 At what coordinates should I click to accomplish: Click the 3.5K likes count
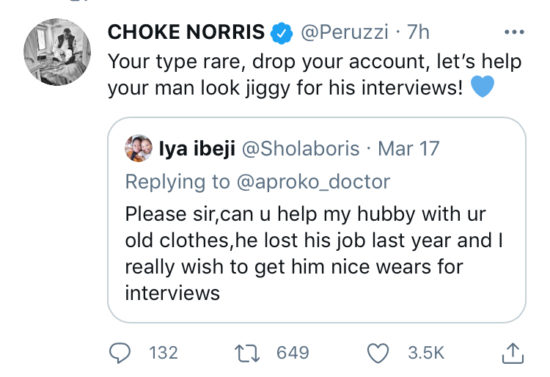426,353
